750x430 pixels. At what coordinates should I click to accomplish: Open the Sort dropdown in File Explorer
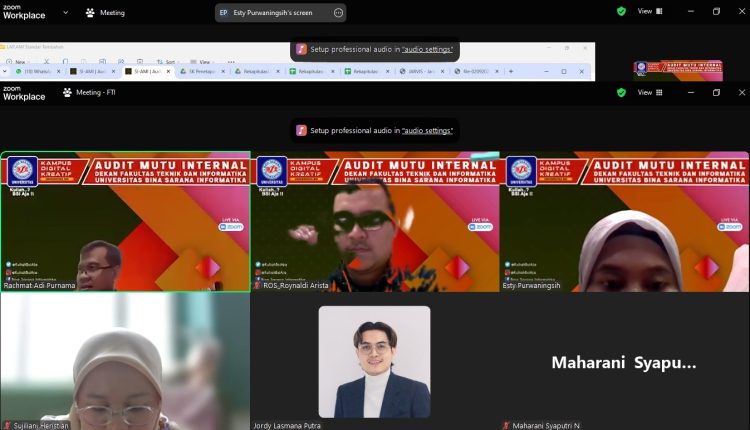click(167, 62)
